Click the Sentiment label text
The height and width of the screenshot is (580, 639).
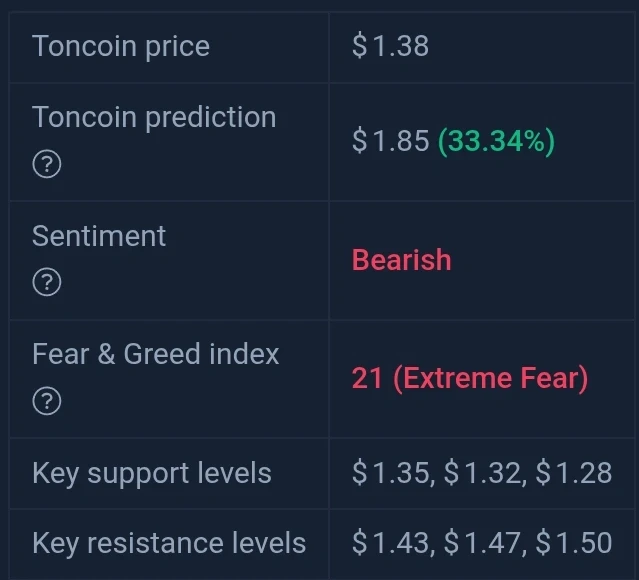99,236
